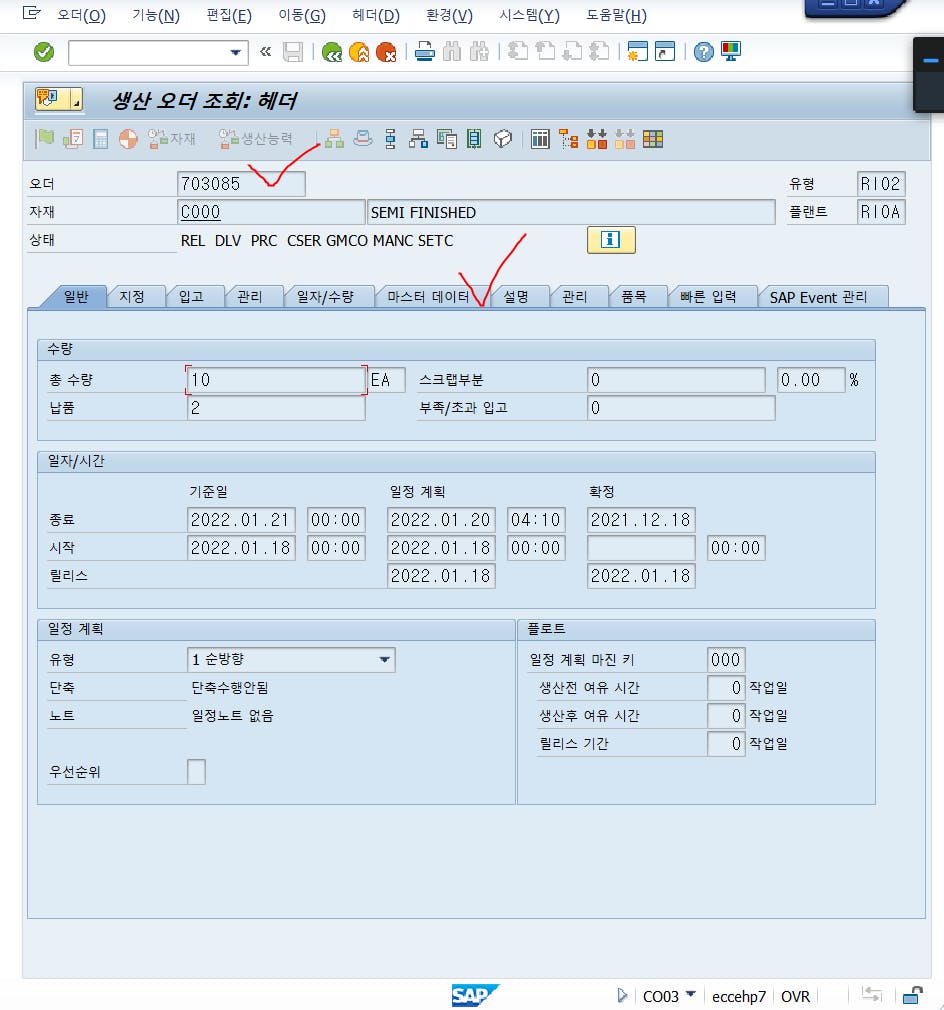Click the 자재 toolbar button

pos(171,138)
